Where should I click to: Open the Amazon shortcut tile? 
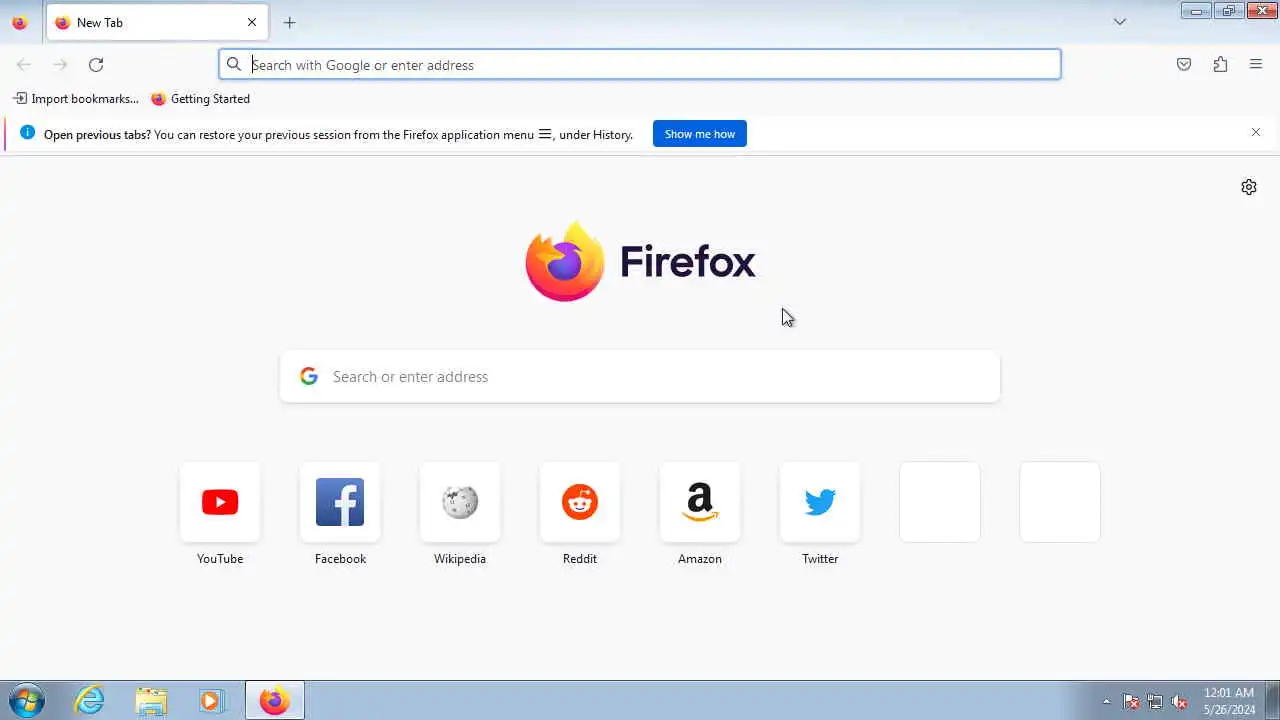pos(700,502)
